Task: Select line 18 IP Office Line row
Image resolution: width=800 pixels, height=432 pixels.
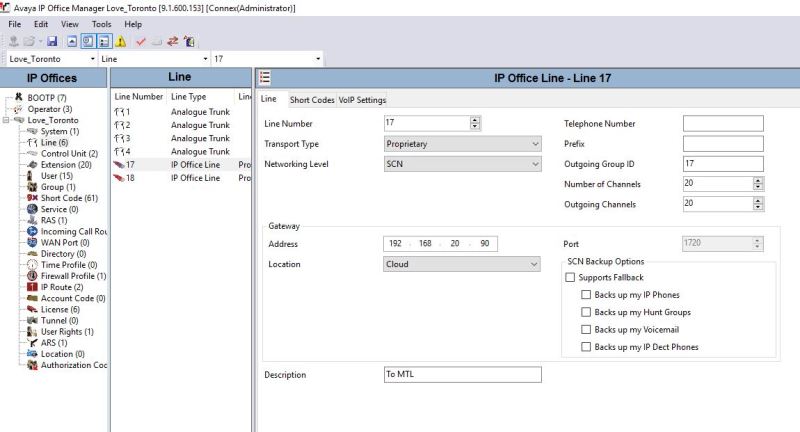Action: click(181, 178)
